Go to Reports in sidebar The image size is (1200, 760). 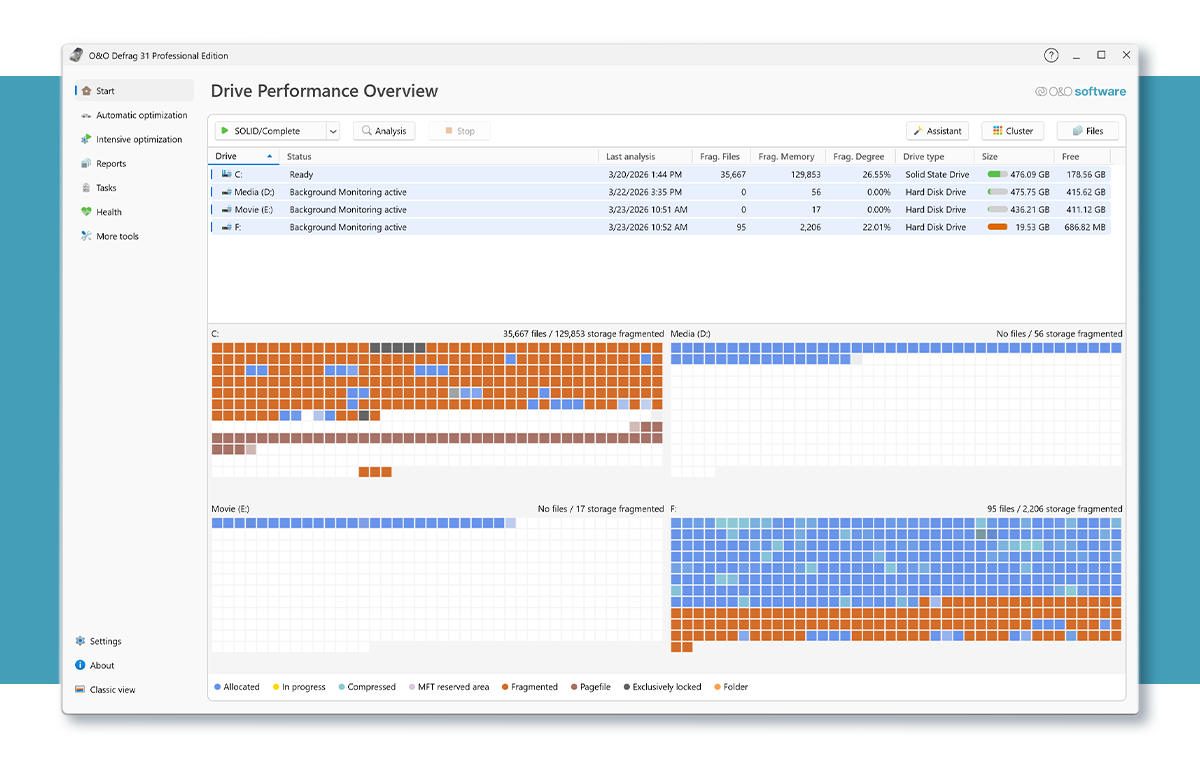tap(134, 164)
